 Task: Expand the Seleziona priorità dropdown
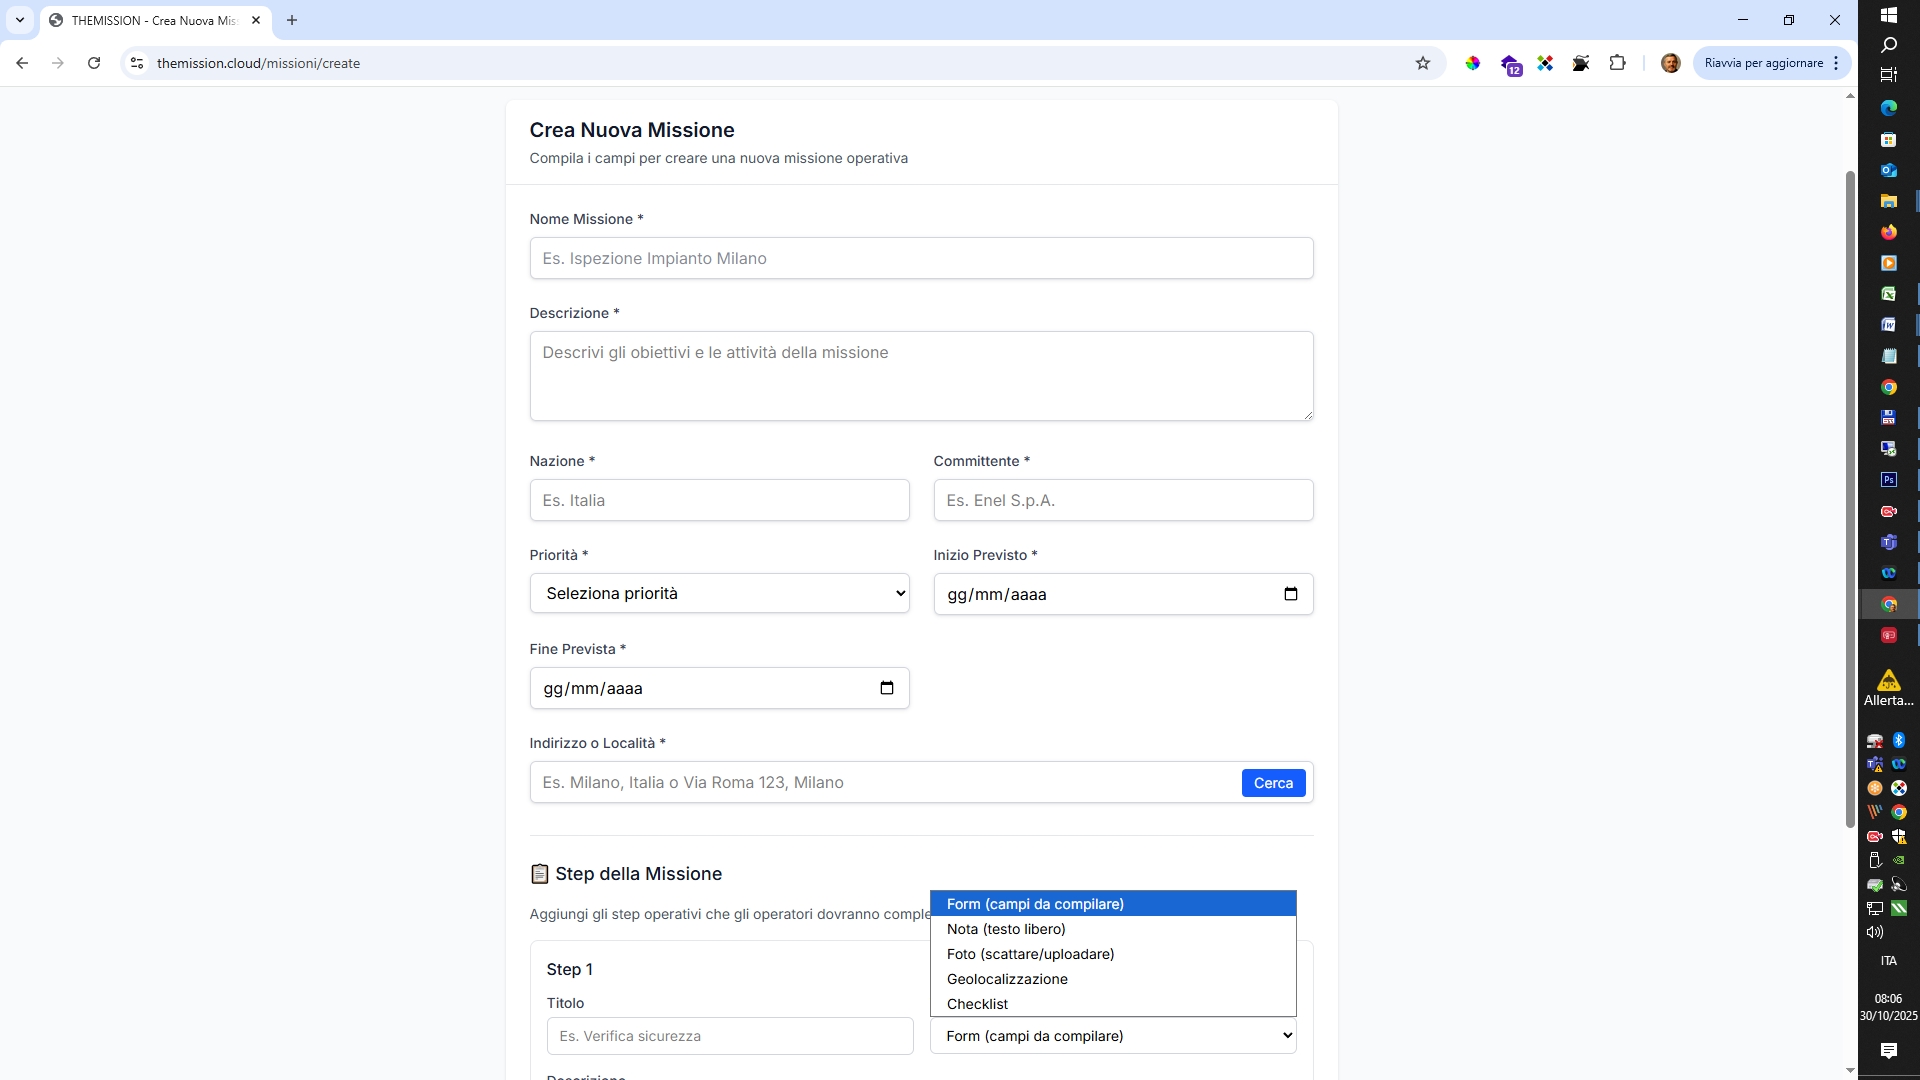tap(719, 593)
